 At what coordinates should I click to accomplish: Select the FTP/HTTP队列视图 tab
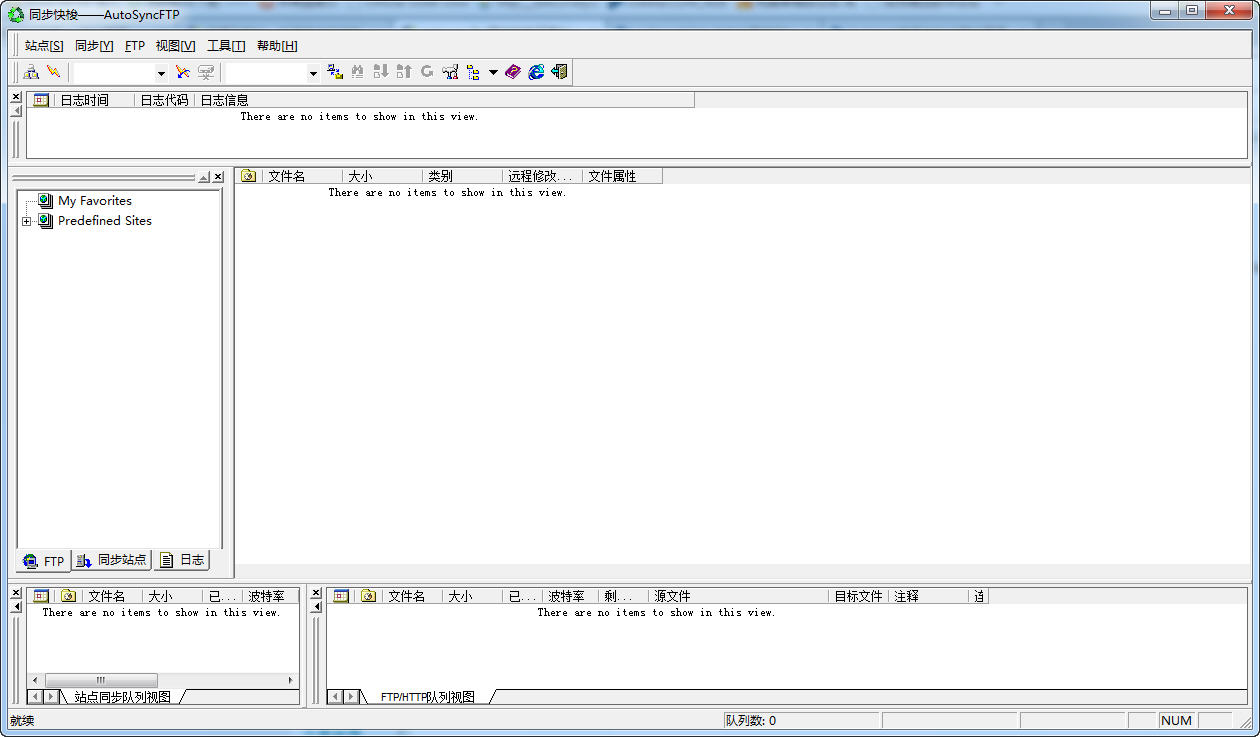pos(427,697)
